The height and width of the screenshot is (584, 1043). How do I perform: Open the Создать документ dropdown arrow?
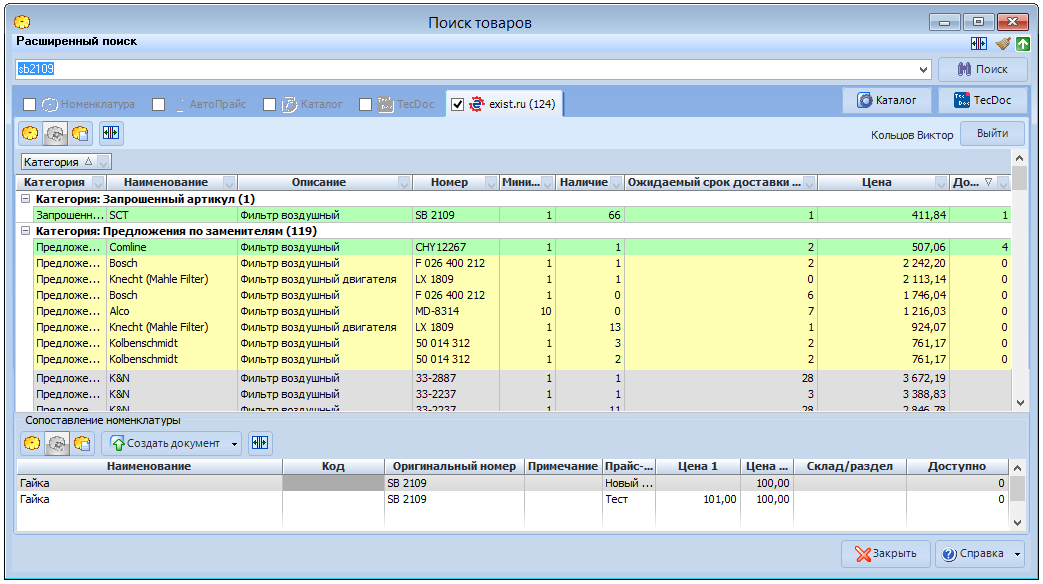(234, 444)
